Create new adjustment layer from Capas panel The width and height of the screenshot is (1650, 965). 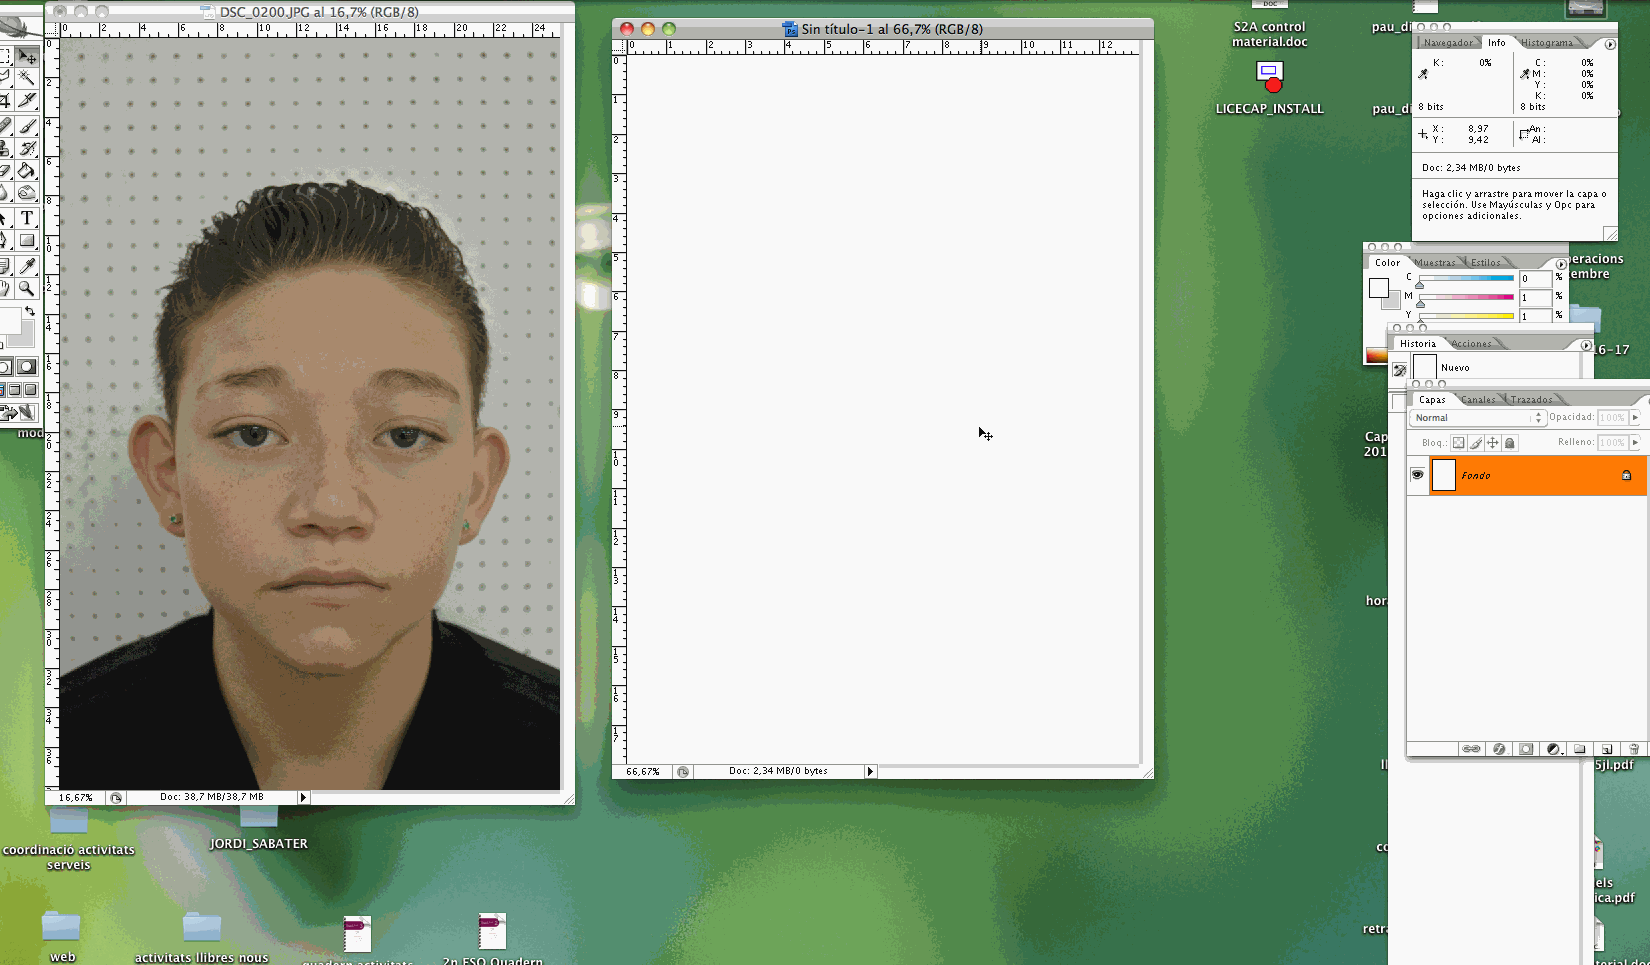coord(1553,749)
